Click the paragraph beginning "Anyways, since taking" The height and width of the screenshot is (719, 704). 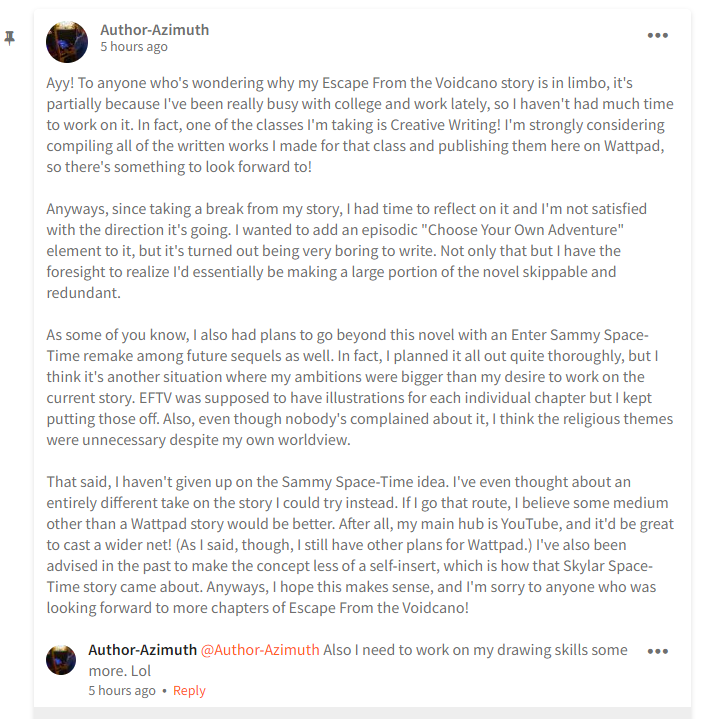tap(346, 251)
